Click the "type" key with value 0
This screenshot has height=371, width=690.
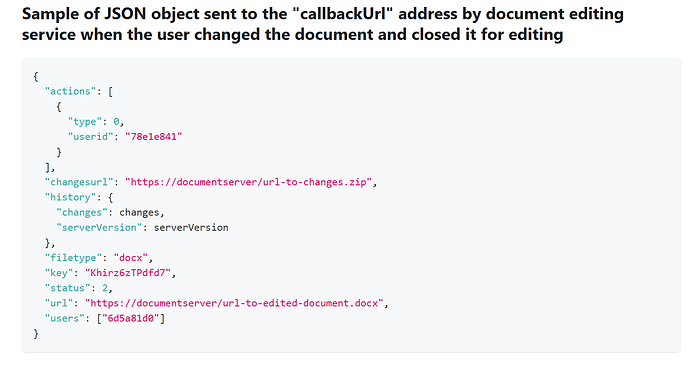click(x=85, y=121)
